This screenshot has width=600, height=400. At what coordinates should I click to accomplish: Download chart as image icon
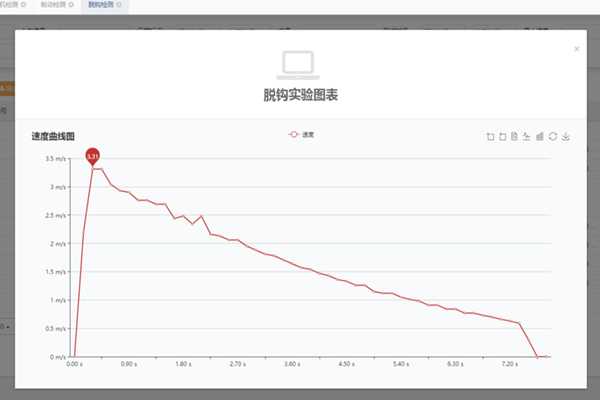point(566,136)
